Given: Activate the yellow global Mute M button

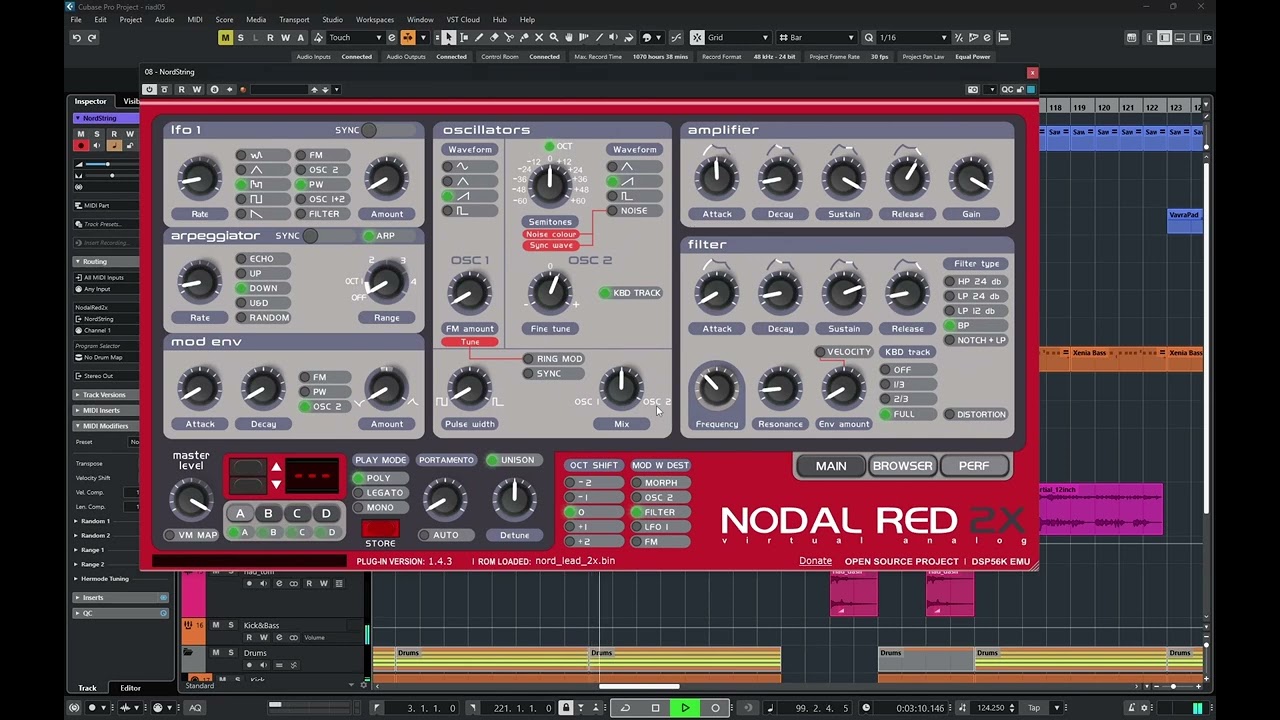Looking at the screenshot, I should (x=225, y=38).
